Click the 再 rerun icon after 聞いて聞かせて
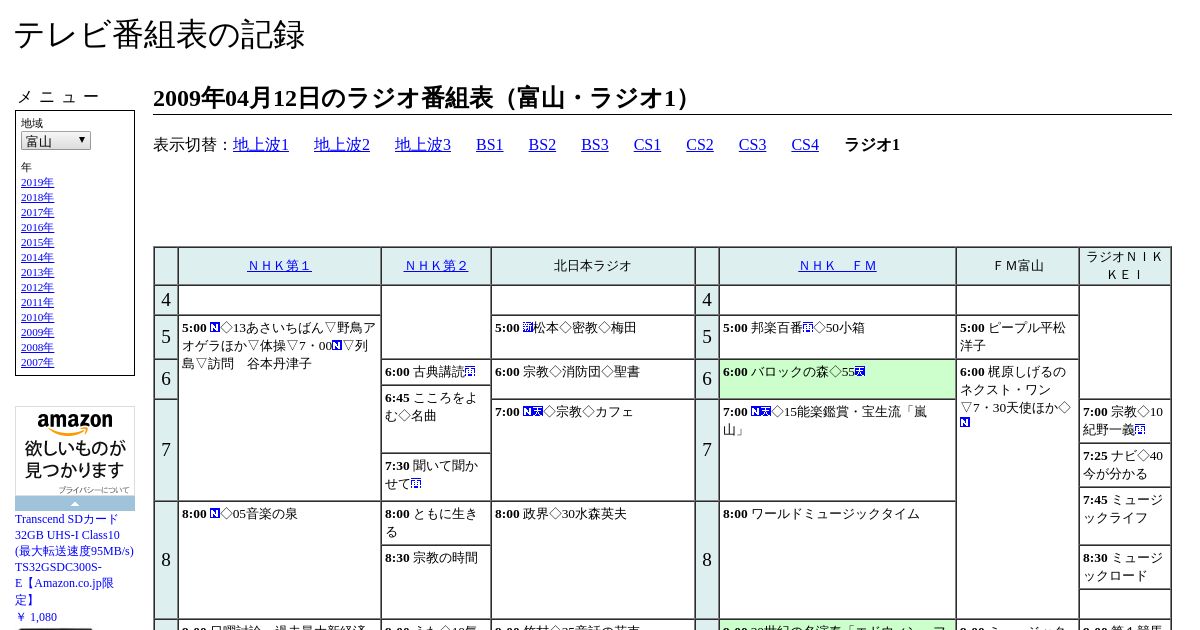This screenshot has width=1200, height=630. 416,484
